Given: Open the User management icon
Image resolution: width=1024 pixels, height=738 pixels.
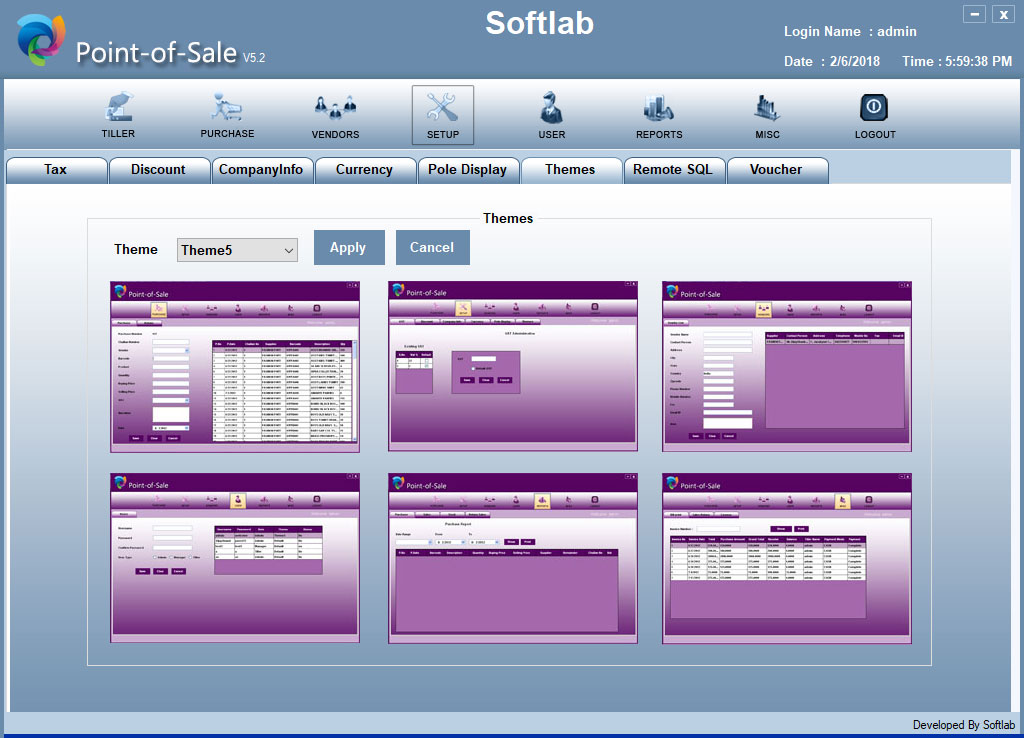Looking at the screenshot, I should click(x=551, y=108).
